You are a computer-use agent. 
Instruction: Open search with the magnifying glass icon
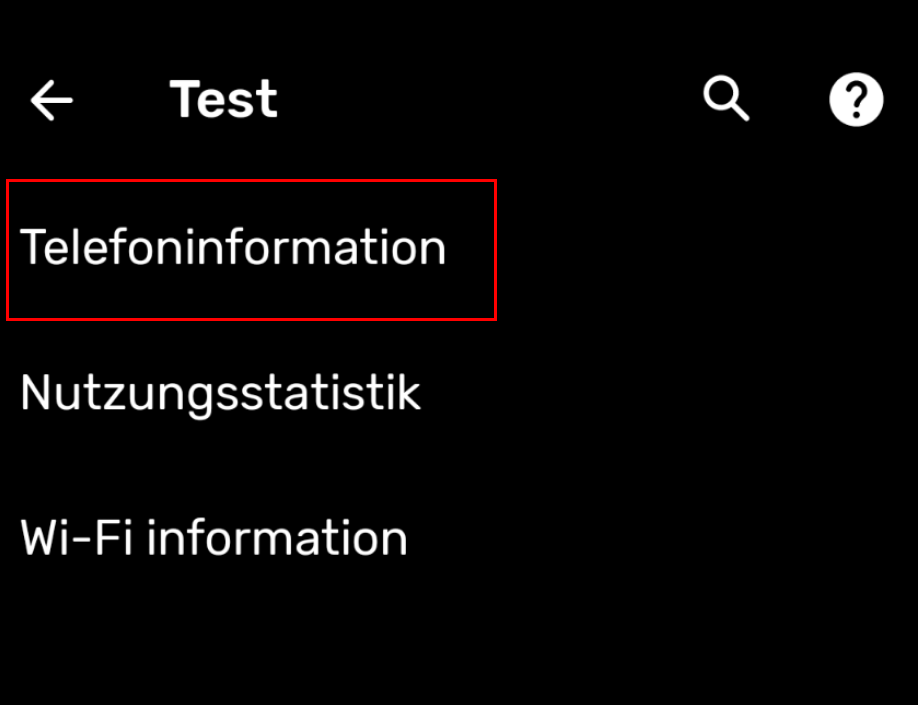click(x=726, y=98)
